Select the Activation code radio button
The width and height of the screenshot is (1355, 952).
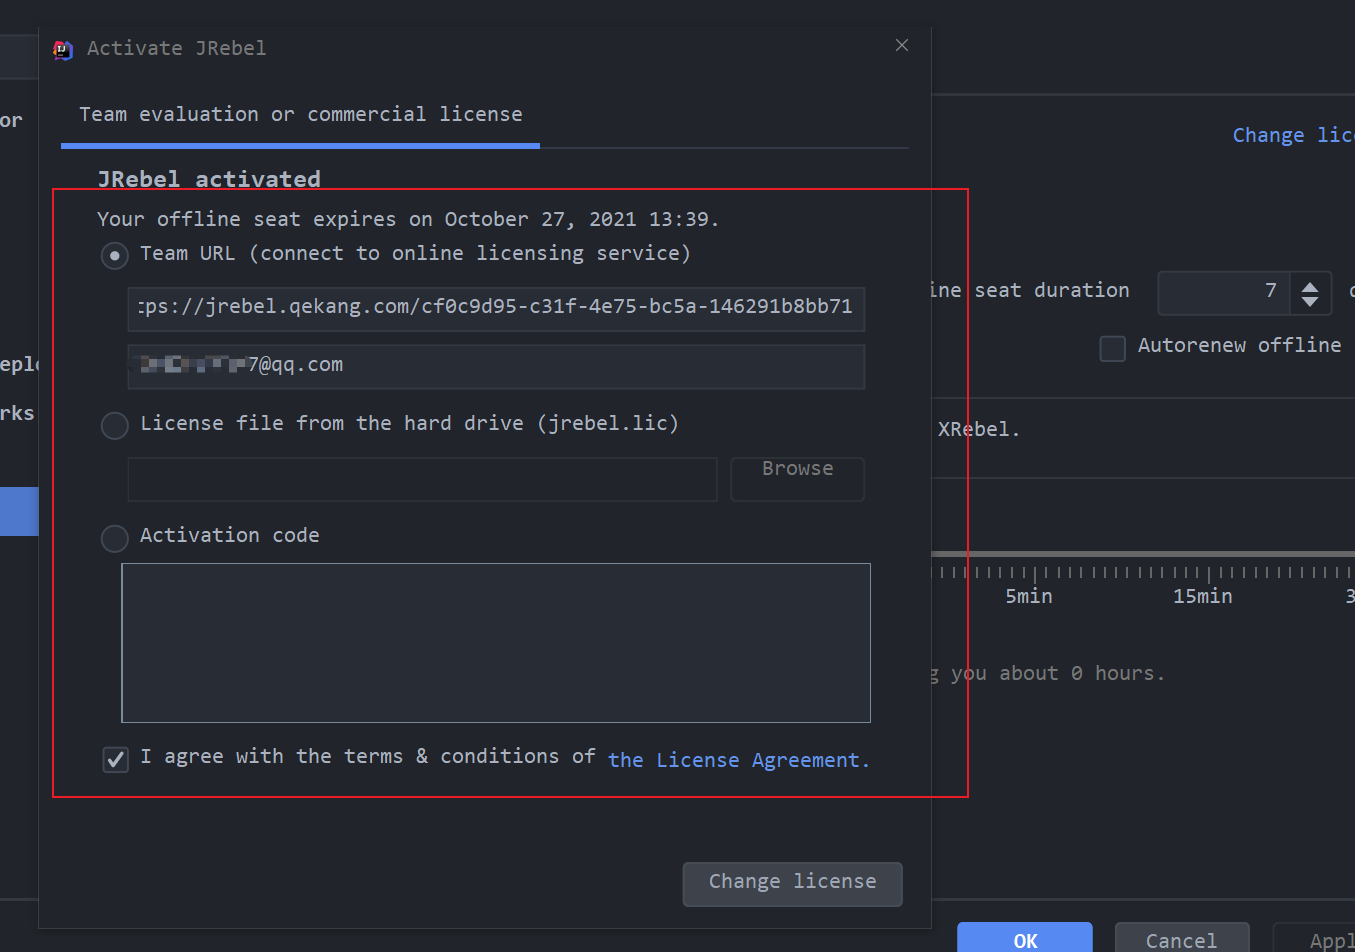tap(115, 538)
